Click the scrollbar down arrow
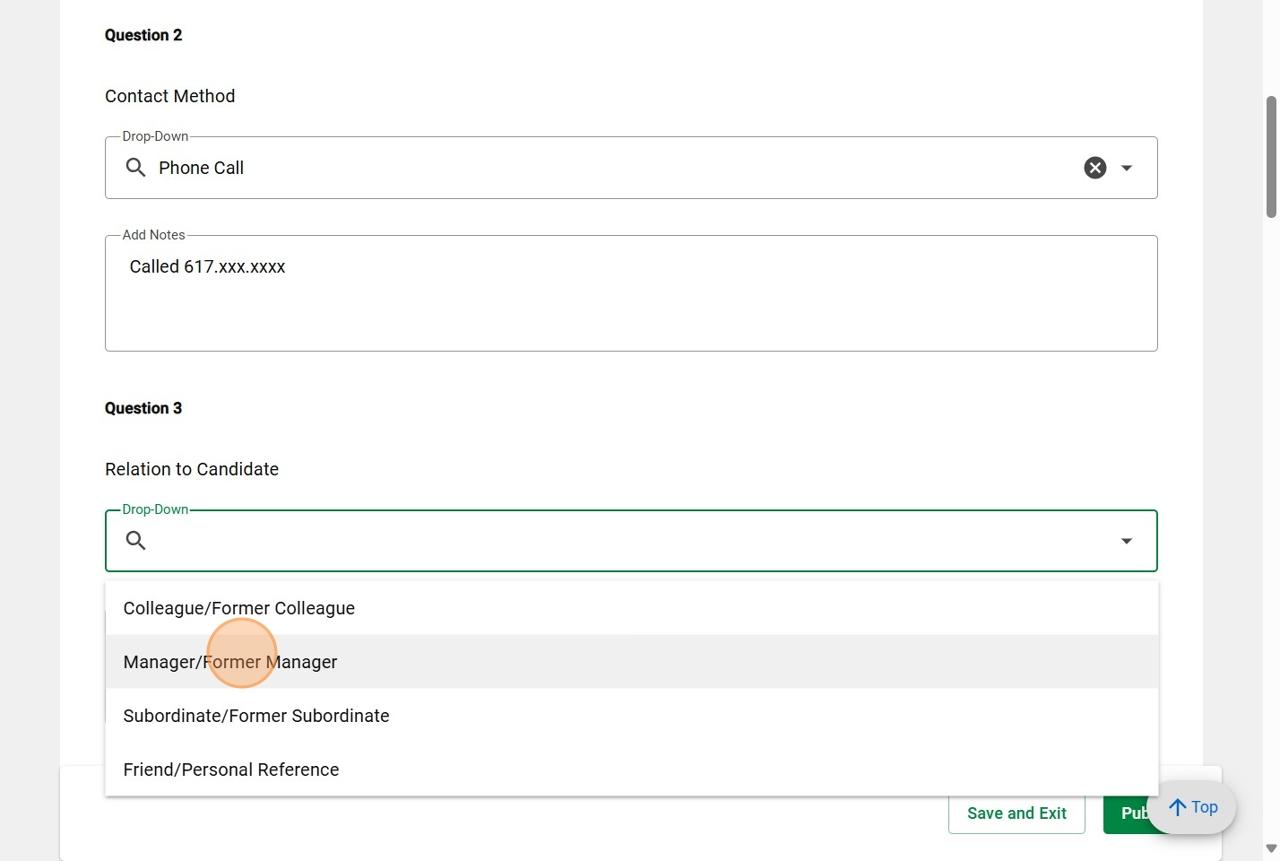Screen dimensions: 1280x861 [x=1271, y=849]
